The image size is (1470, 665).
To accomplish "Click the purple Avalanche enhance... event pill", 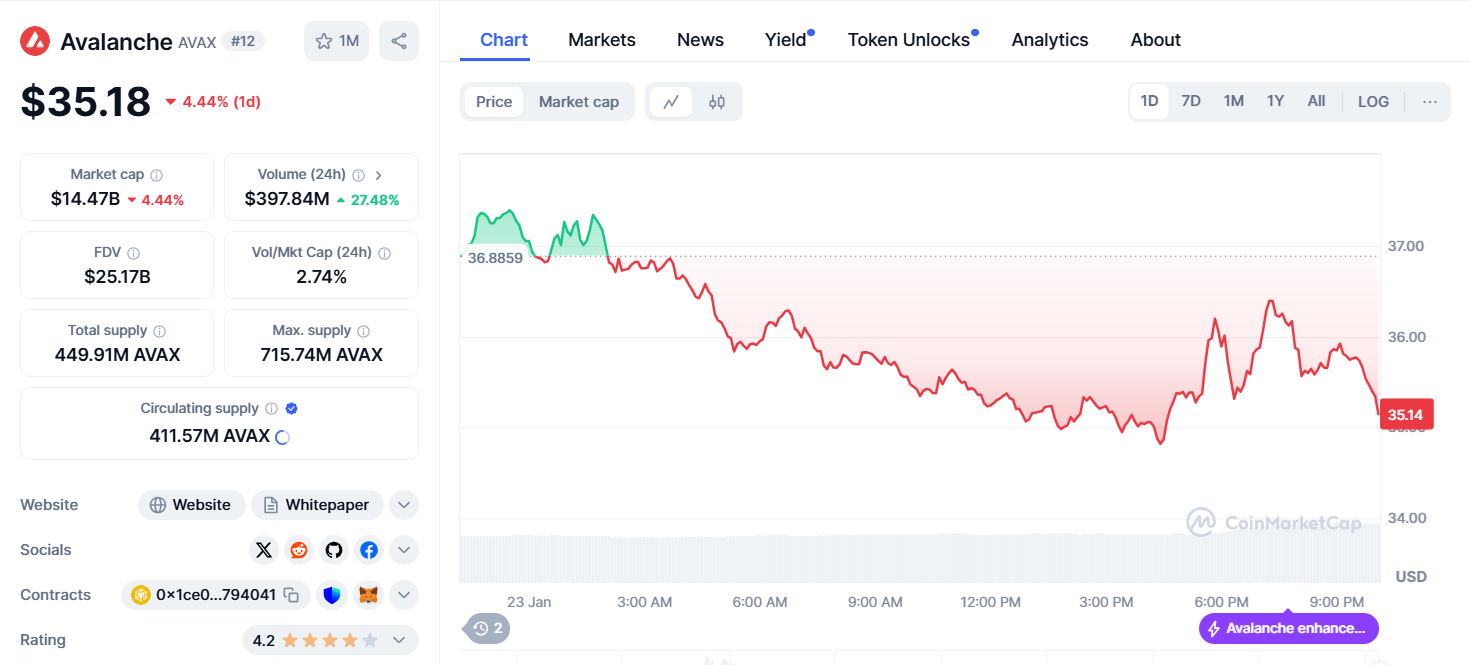I will (x=1289, y=628).
